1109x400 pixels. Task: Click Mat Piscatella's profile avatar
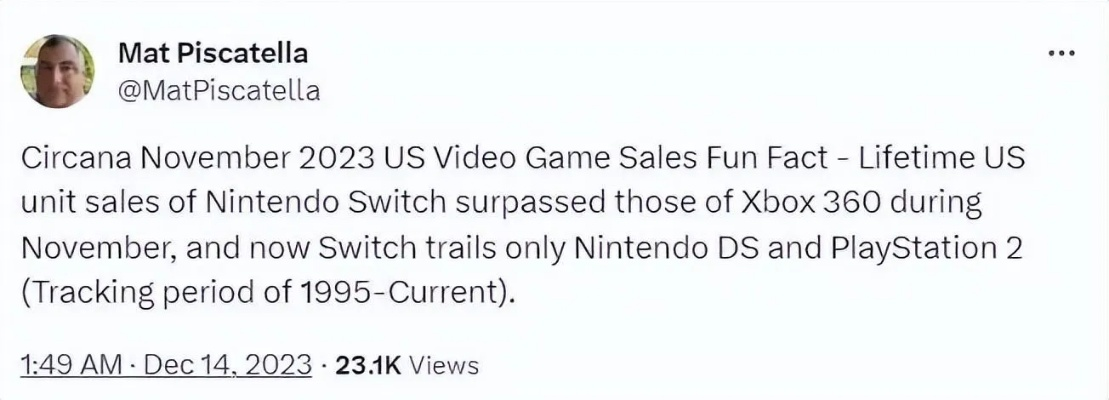(59, 71)
